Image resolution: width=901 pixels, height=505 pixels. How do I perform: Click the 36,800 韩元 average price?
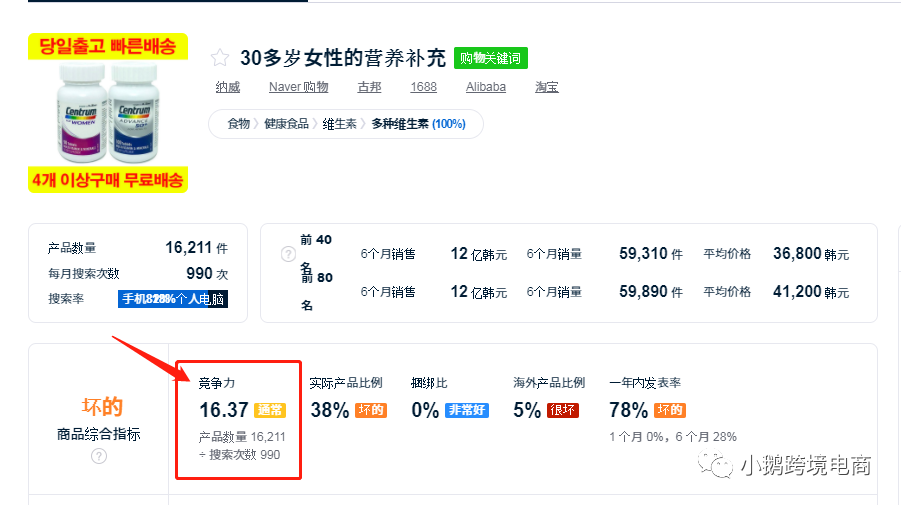tap(811, 254)
